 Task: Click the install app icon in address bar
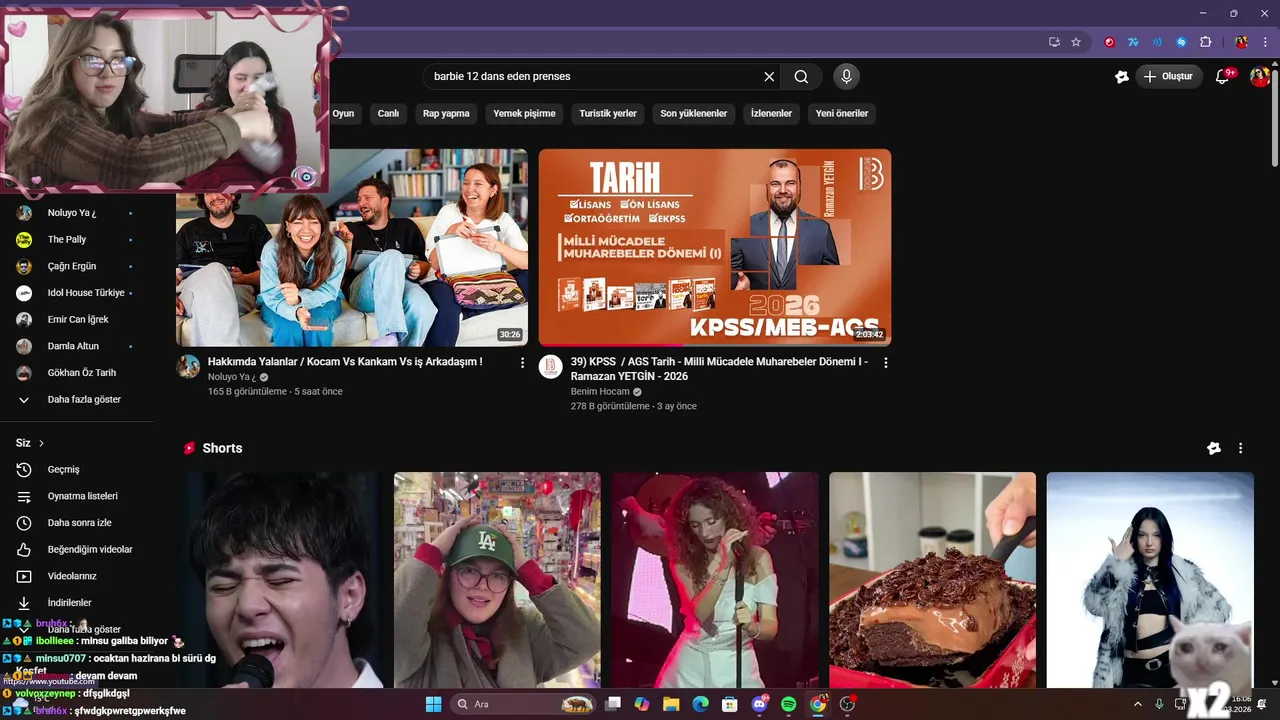[1054, 42]
